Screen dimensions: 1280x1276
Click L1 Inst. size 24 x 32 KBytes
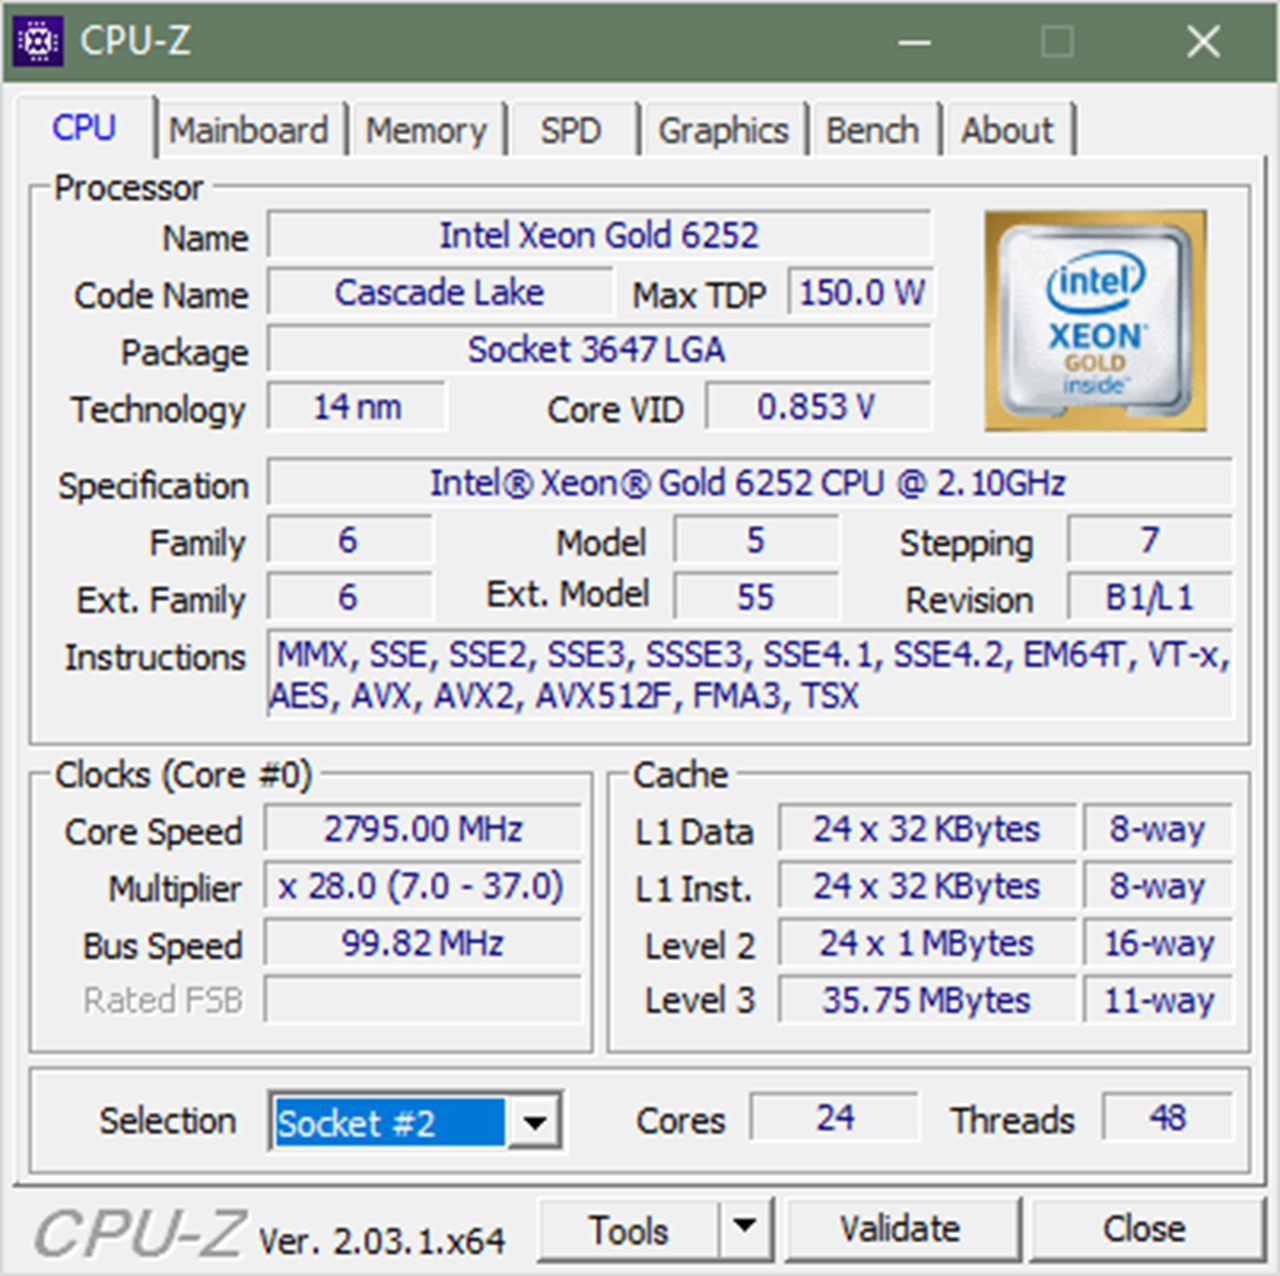click(927, 886)
